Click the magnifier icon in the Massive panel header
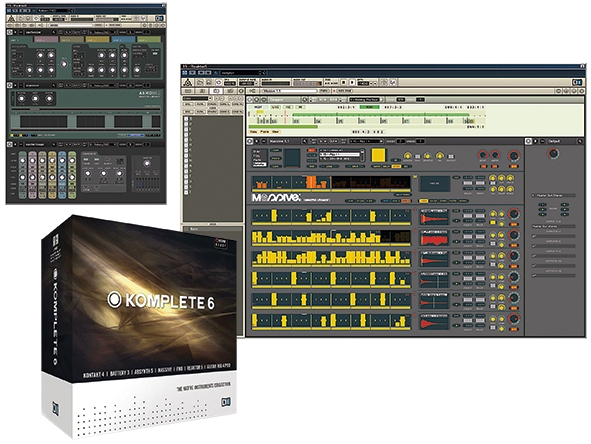Image resolution: width=591 pixels, height=444 pixels. pos(304,141)
